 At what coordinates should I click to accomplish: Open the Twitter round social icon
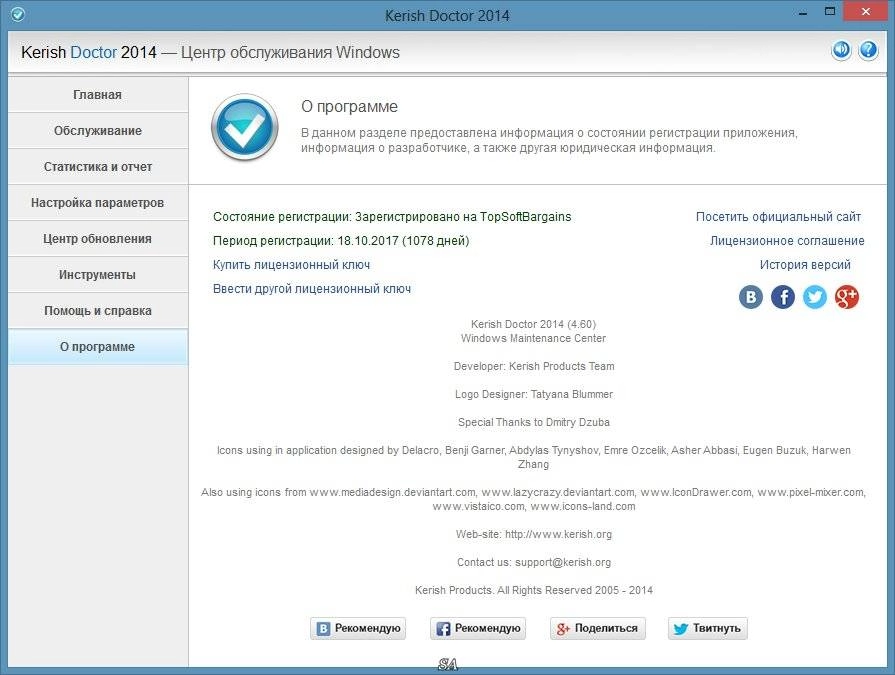815,297
